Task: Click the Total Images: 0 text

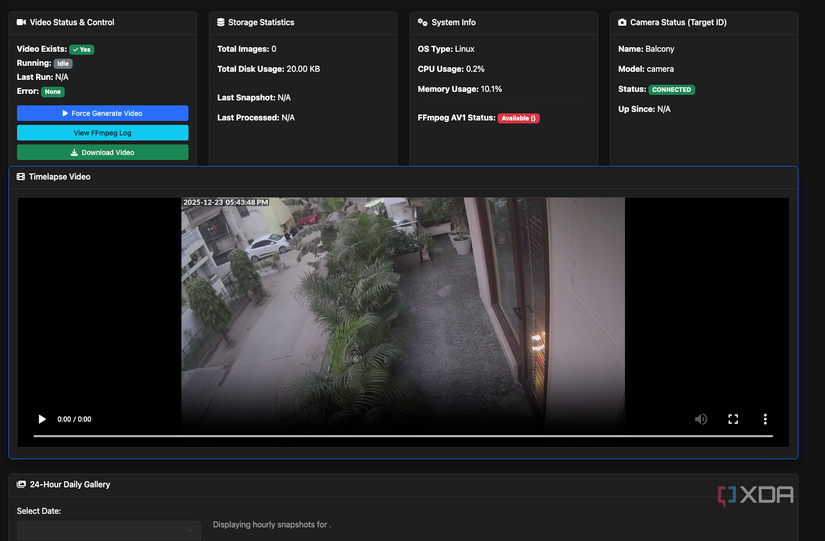Action: pos(247,49)
